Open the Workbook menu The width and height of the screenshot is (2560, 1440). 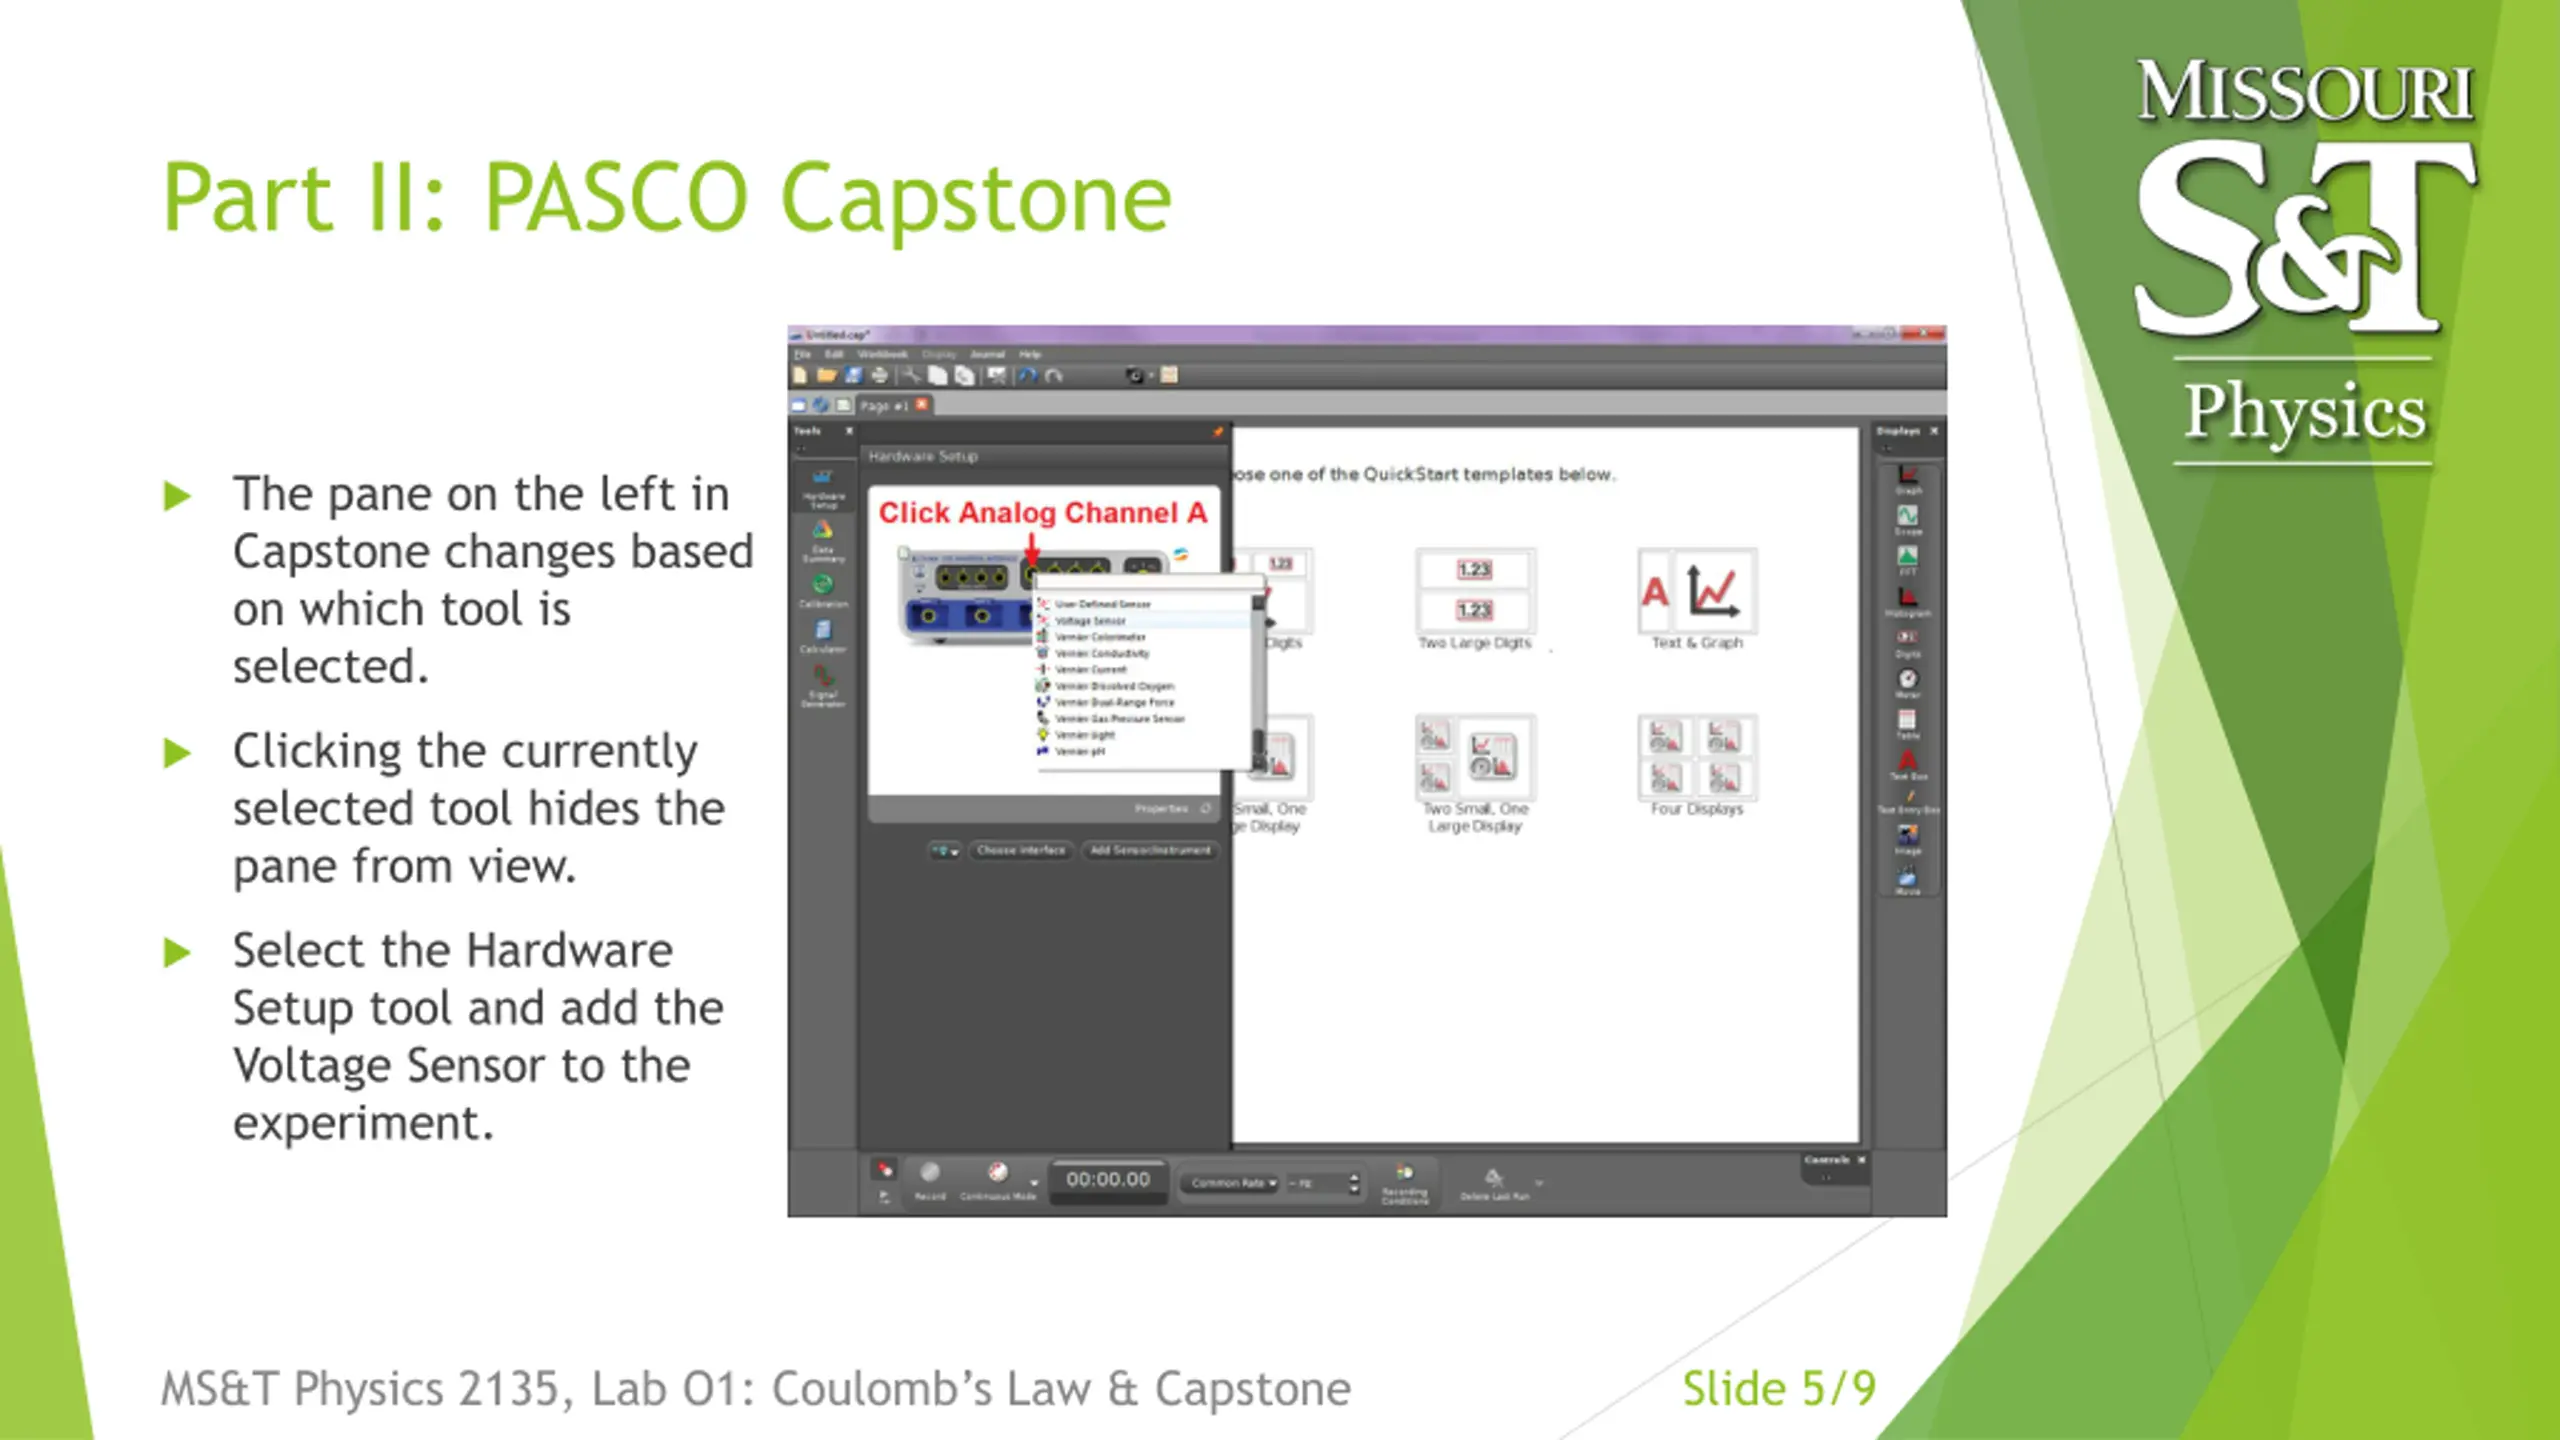(x=882, y=354)
